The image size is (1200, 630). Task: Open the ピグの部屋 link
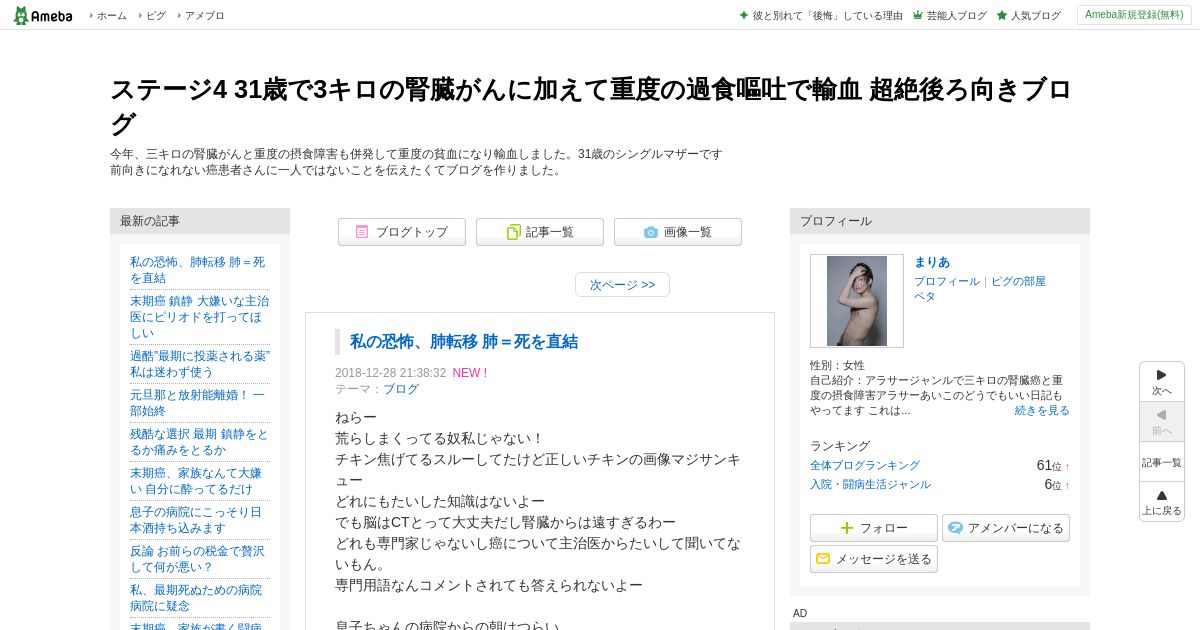(1018, 282)
